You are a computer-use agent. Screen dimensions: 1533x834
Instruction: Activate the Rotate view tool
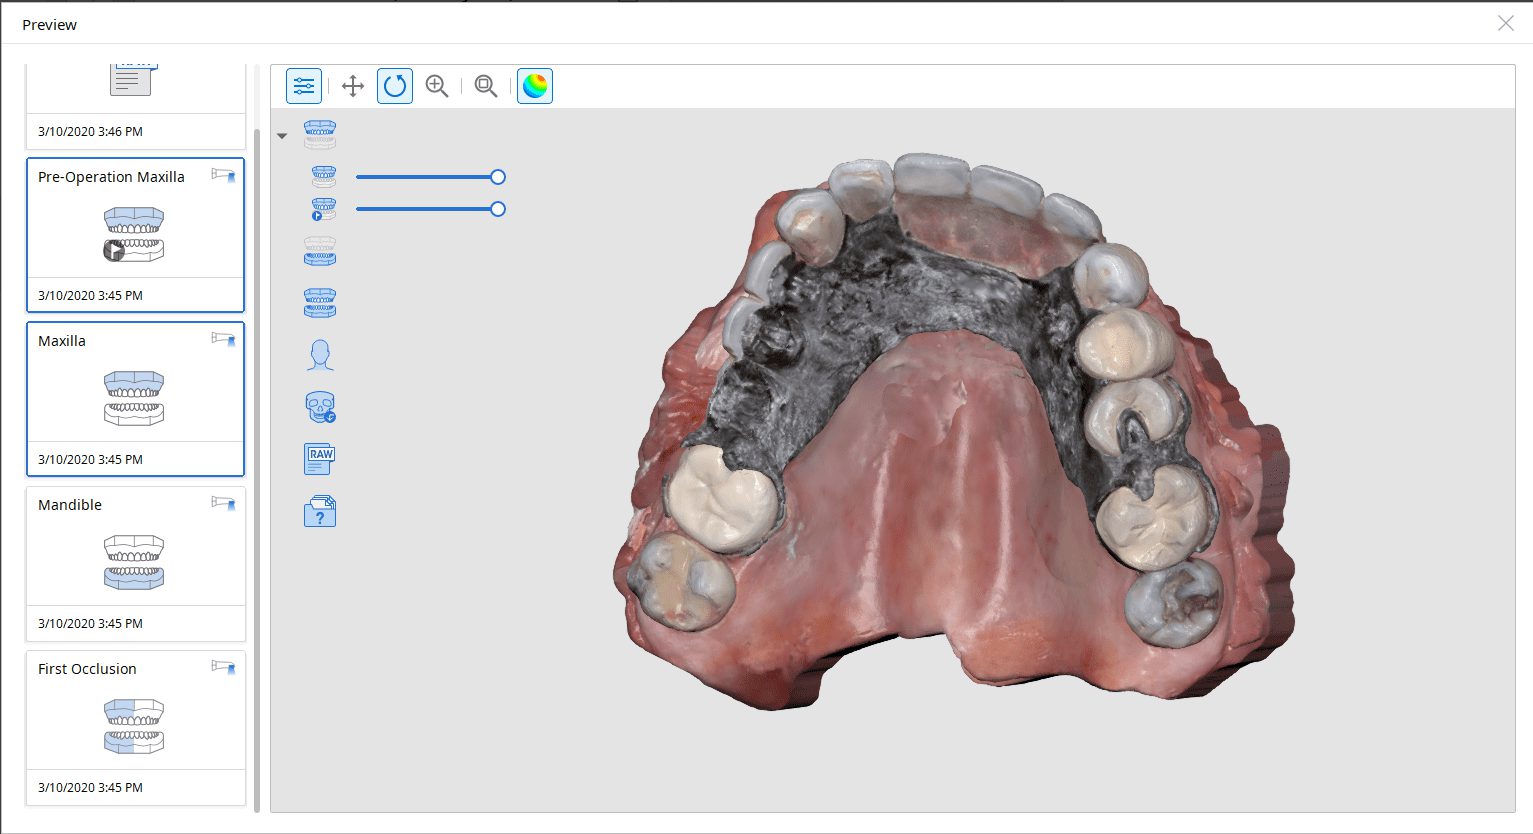pos(395,86)
